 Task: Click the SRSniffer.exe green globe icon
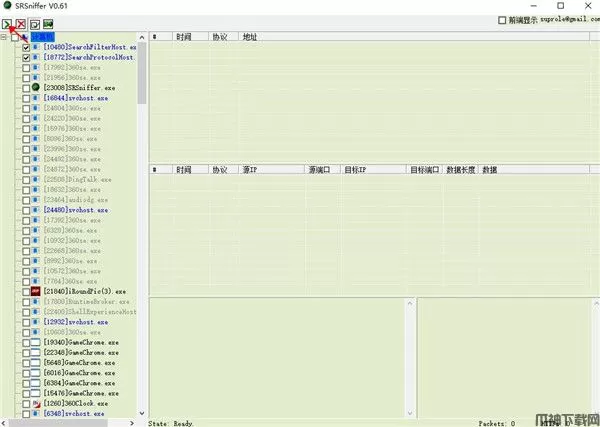[36, 88]
